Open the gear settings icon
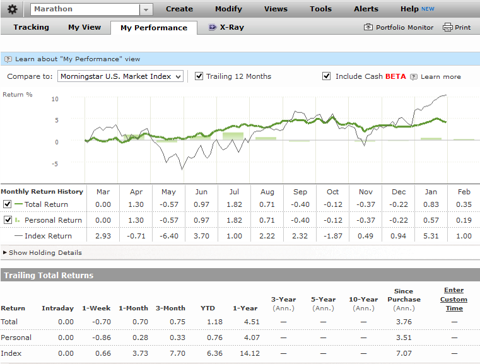Viewport: 480px width, 364px height. click(x=12, y=9)
